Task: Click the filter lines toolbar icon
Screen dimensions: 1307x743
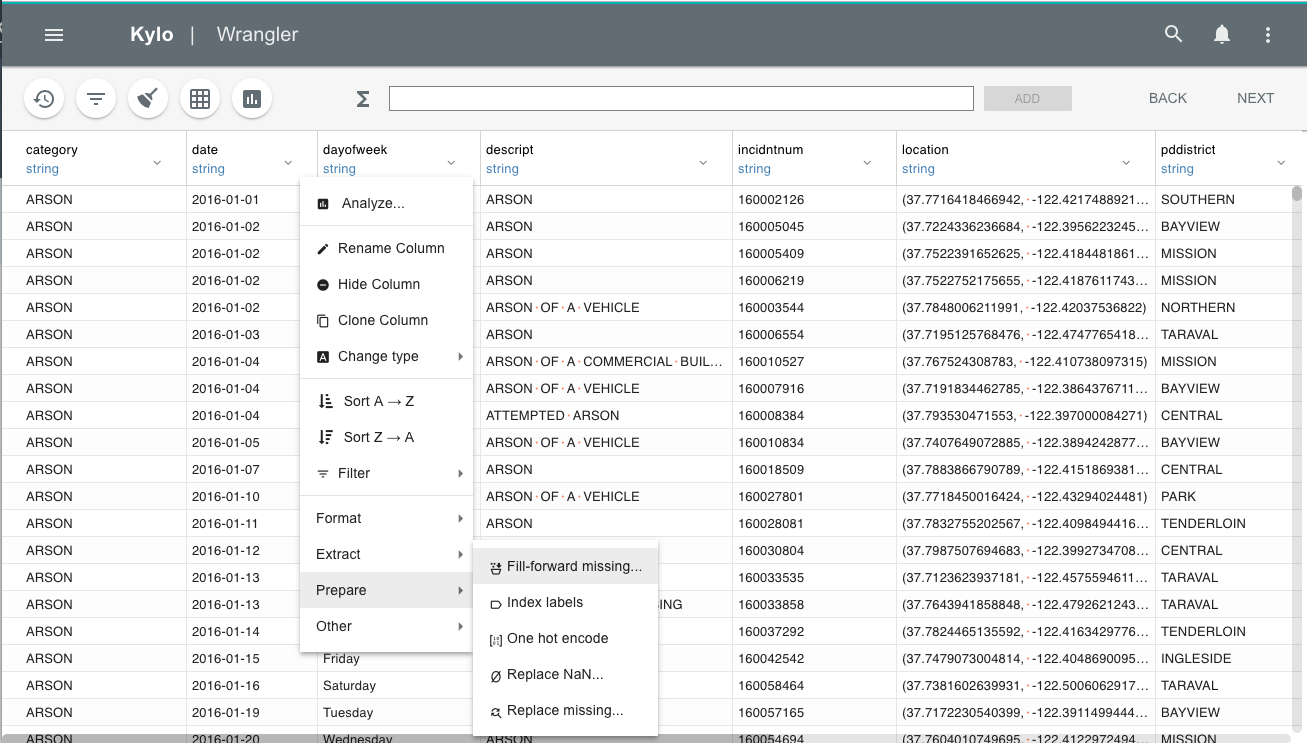Action: click(96, 98)
